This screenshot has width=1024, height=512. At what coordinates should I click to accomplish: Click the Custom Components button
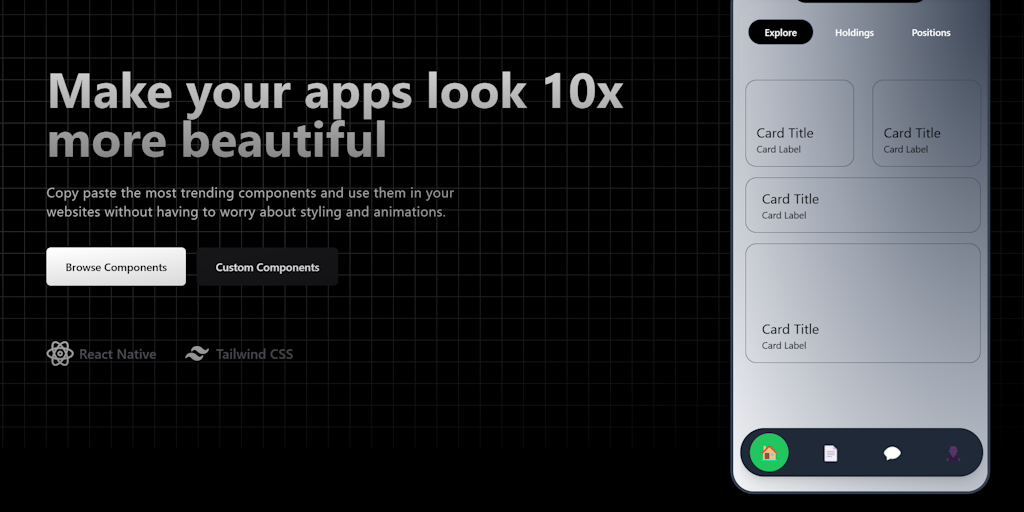267,266
